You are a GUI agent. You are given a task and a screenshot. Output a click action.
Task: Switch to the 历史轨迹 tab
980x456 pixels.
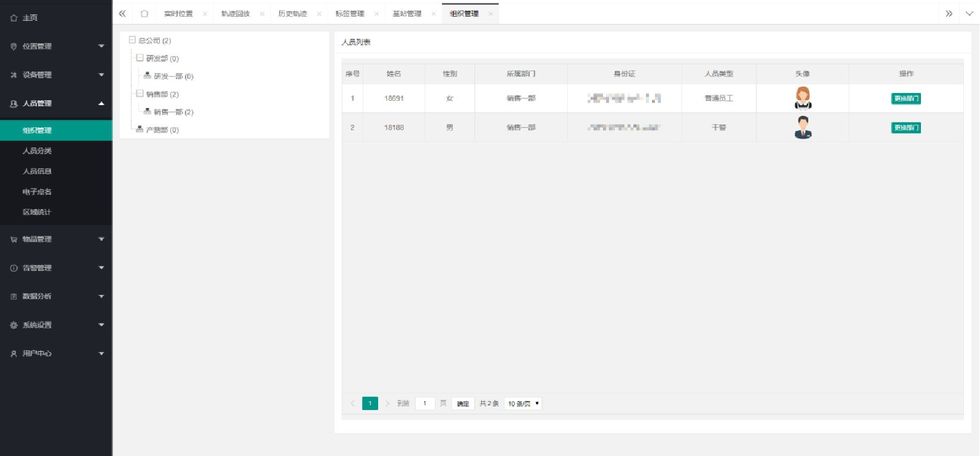294,14
